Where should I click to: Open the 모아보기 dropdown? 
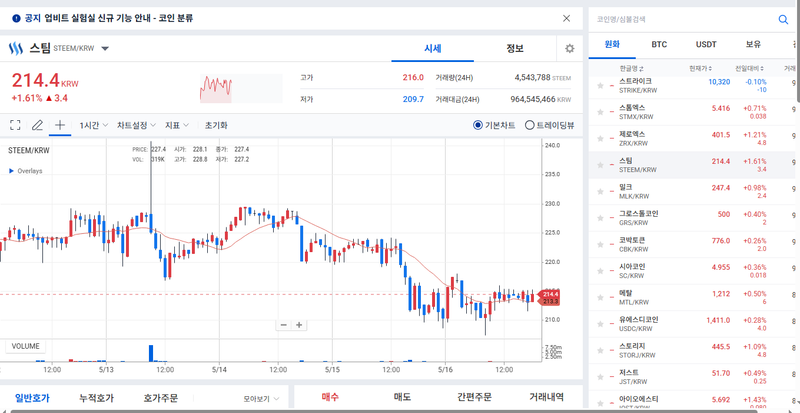pos(261,399)
